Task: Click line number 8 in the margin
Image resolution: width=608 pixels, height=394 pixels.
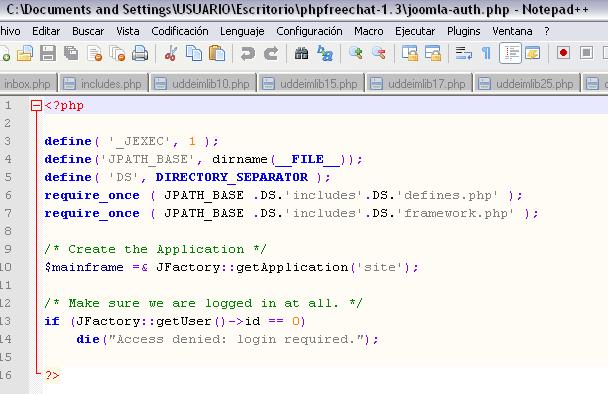Action: tap(7, 231)
